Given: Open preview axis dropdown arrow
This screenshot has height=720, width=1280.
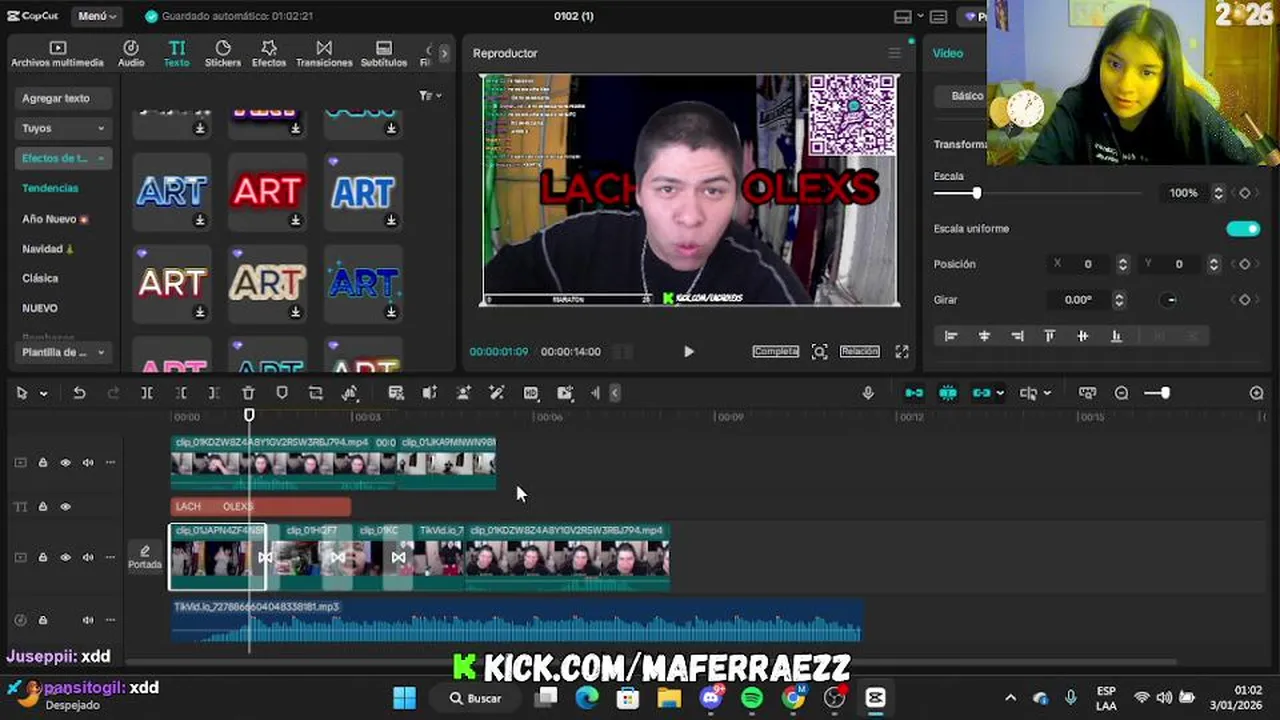Looking at the screenshot, I should (1047, 394).
